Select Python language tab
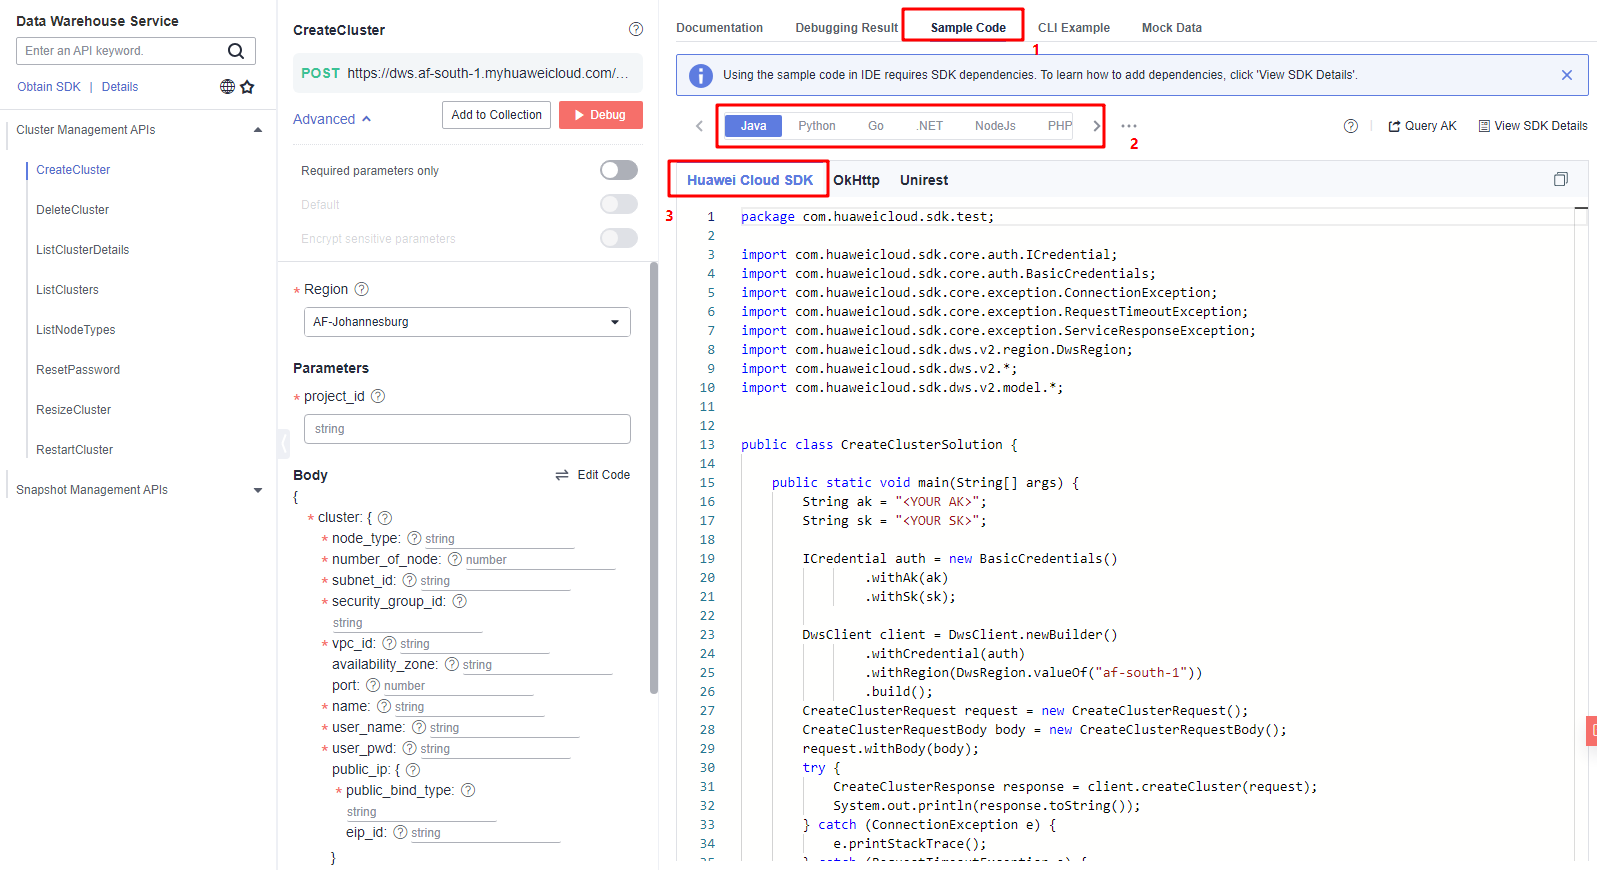This screenshot has width=1597, height=870. tap(817, 126)
